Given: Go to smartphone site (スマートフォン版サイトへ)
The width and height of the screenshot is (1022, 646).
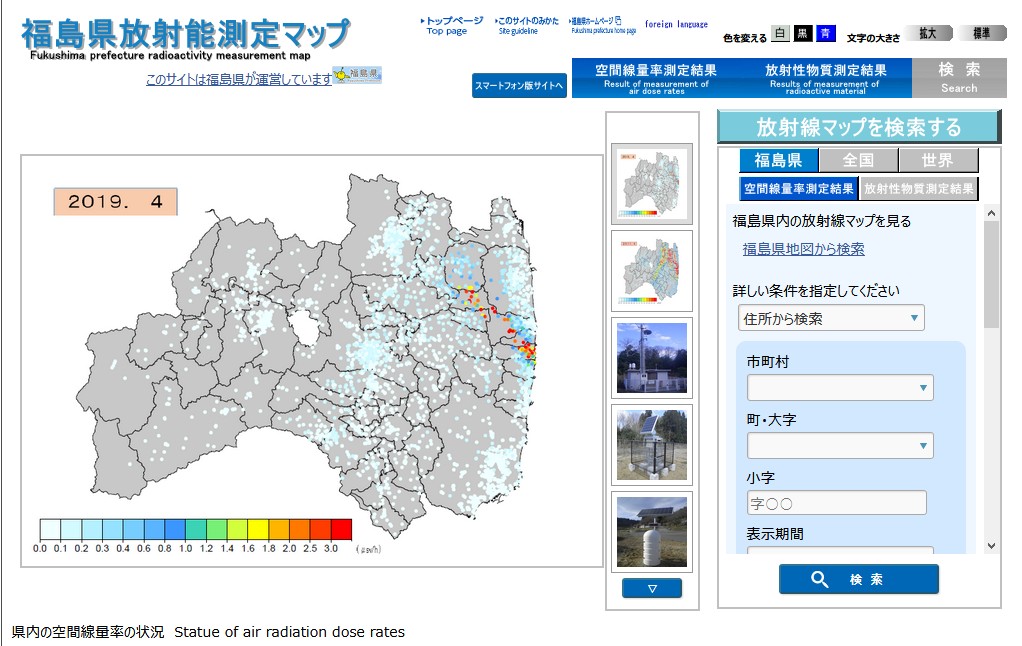Looking at the screenshot, I should (519, 85).
